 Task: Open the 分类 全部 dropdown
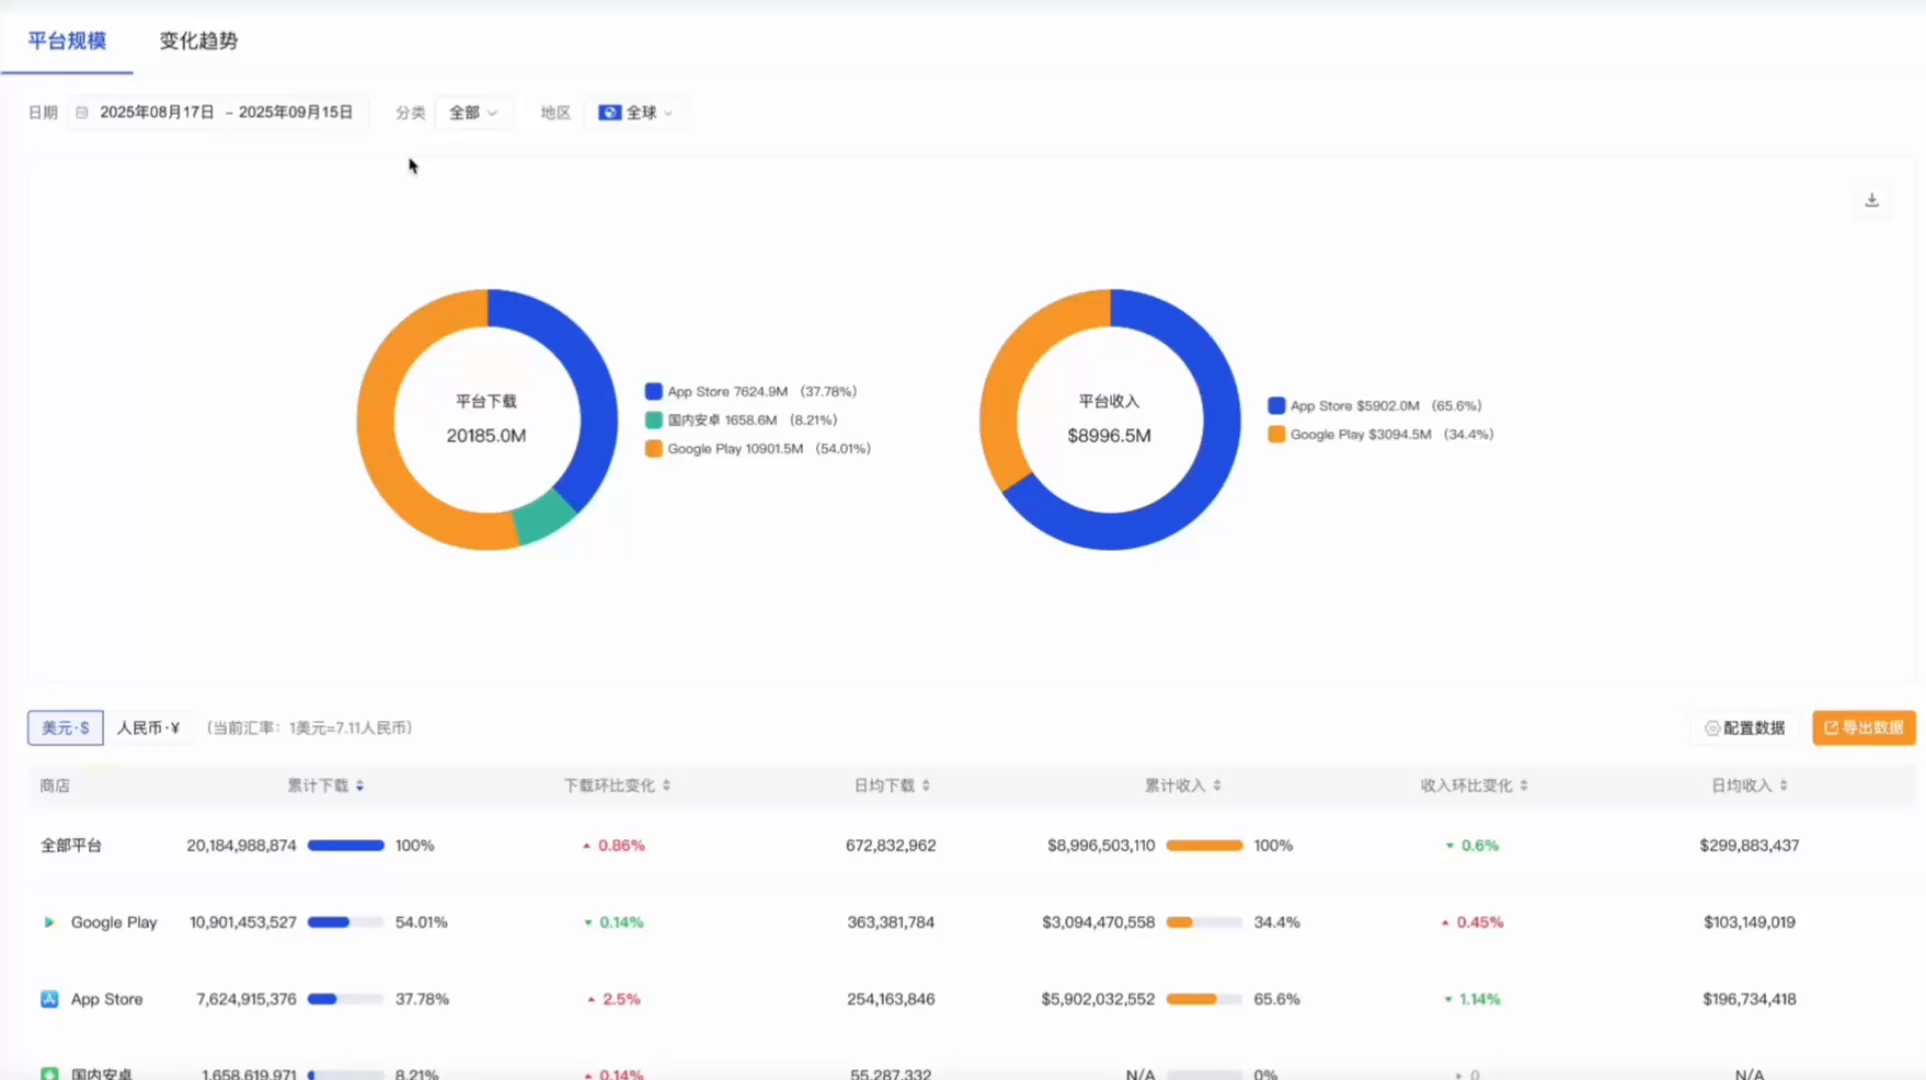click(473, 113)
